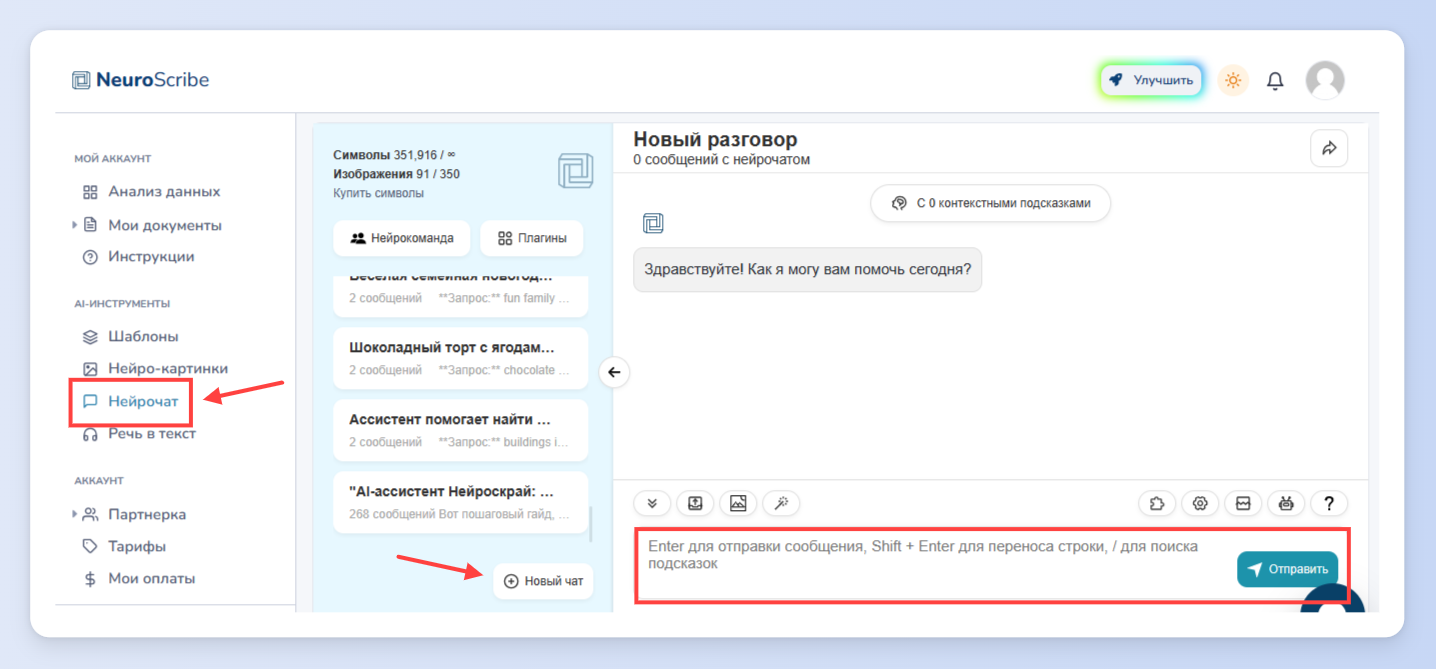
Task: Select Нейро-картинки in the sidebar
Action: click(155, 369)
